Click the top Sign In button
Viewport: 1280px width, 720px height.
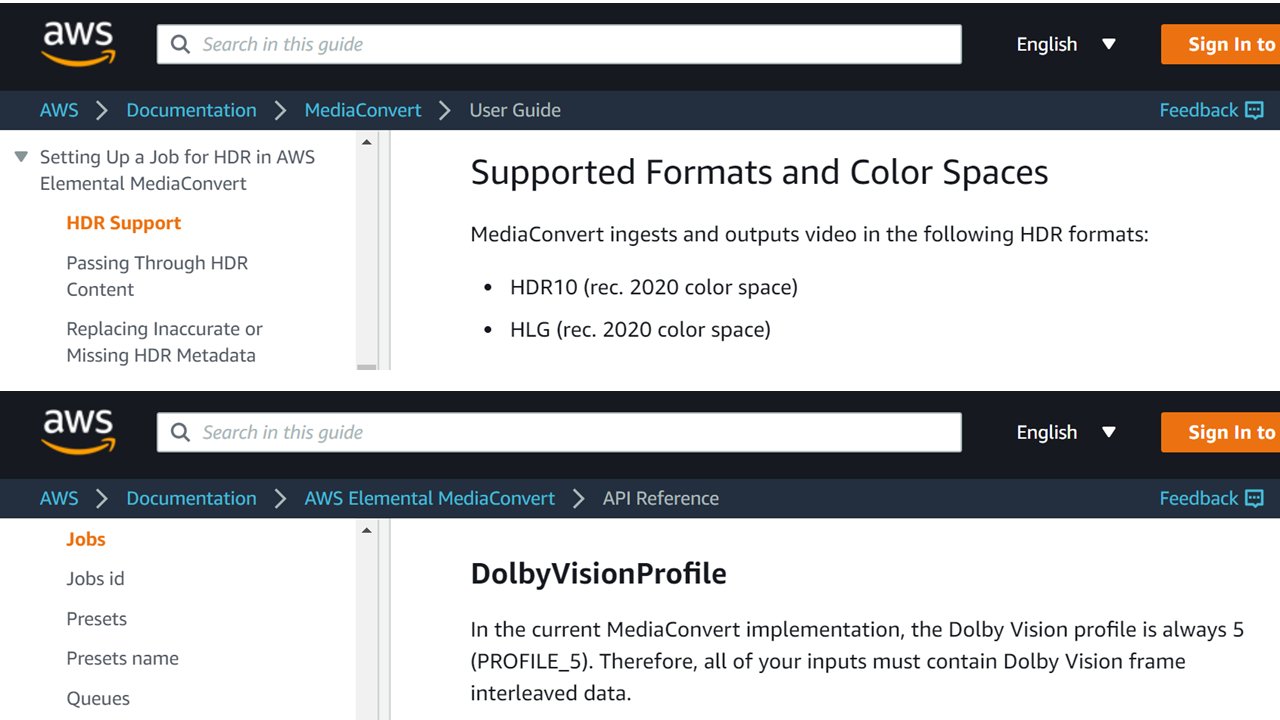click(1220, 44)
